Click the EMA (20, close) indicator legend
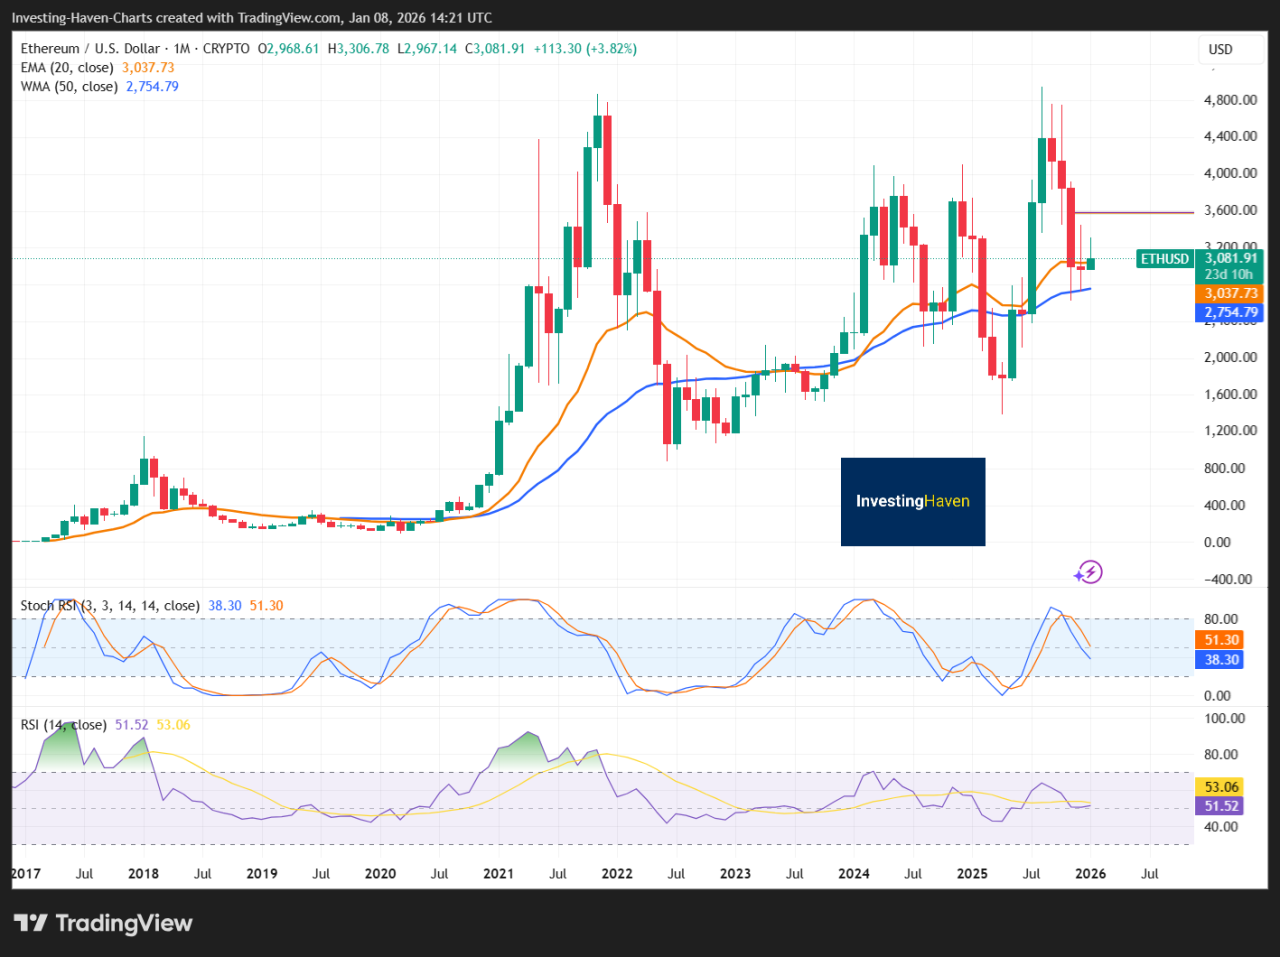Viewport: 1280px width, 957px height. (67, 68)
